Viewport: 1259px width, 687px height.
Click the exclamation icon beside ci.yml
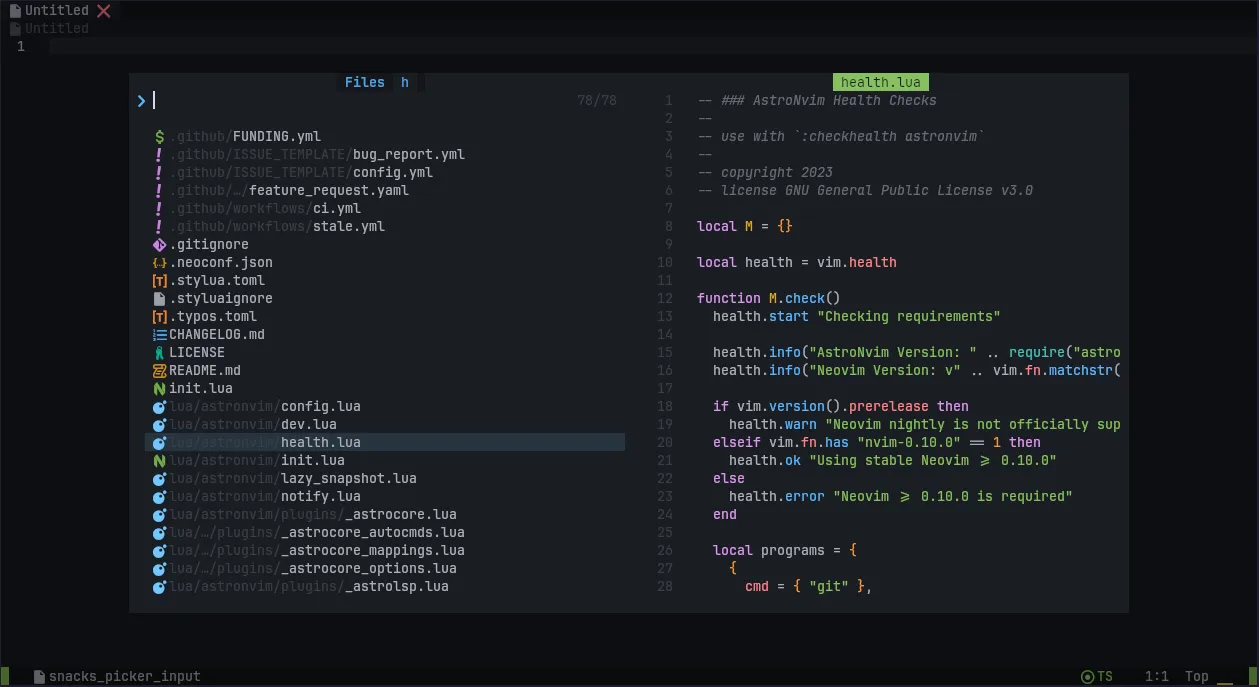click(159, 208)
